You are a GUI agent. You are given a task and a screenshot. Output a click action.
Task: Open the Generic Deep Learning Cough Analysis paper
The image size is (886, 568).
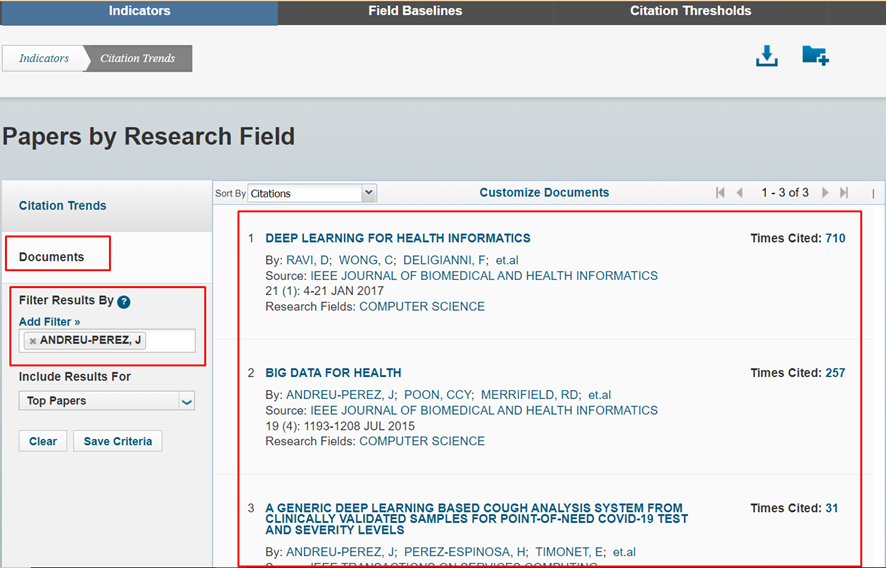[476, 519]
